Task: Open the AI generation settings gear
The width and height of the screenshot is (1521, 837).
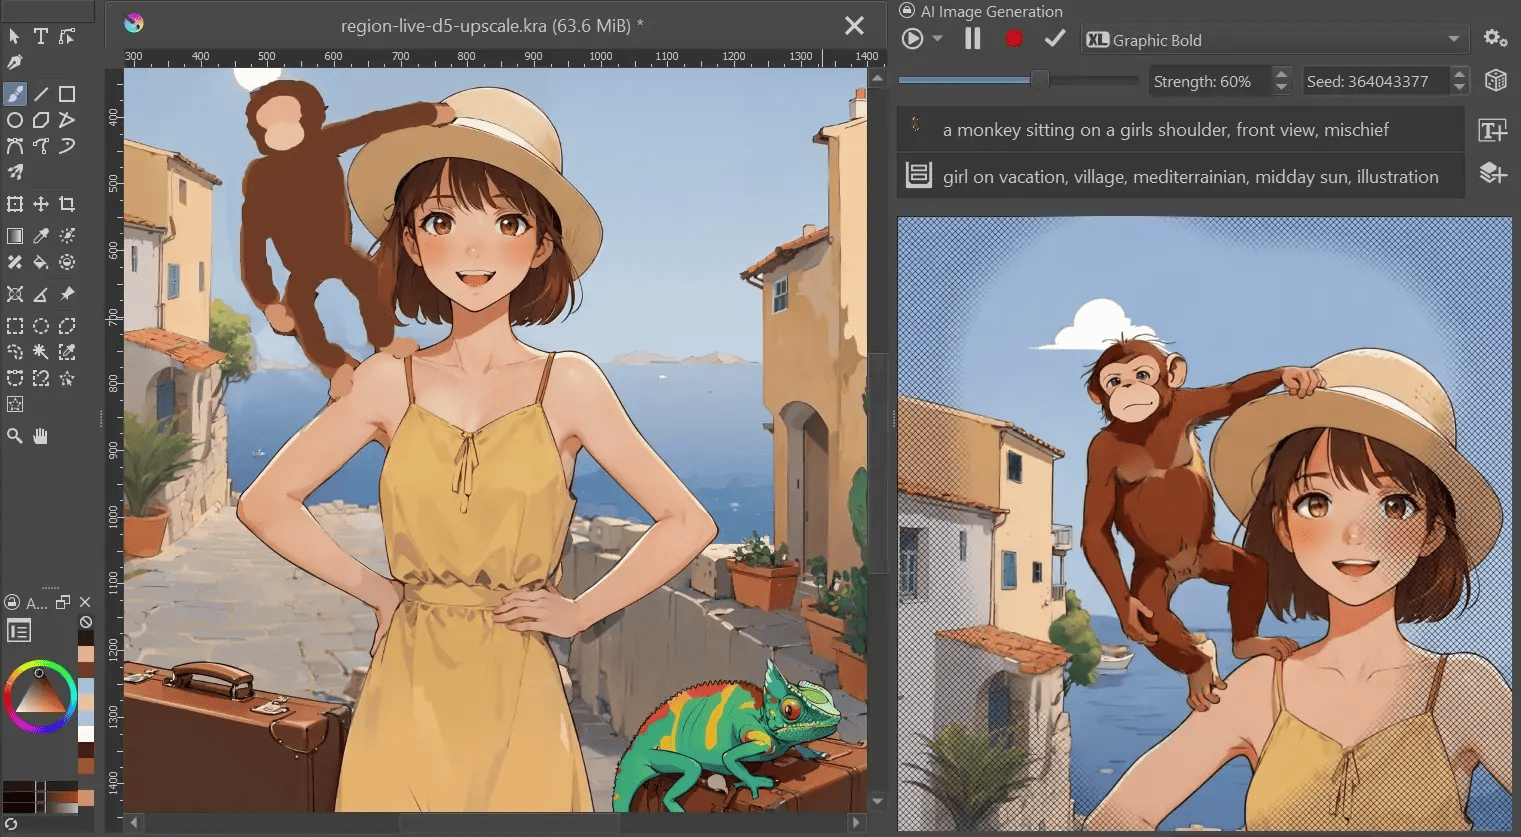Action: pos(1492,38)
